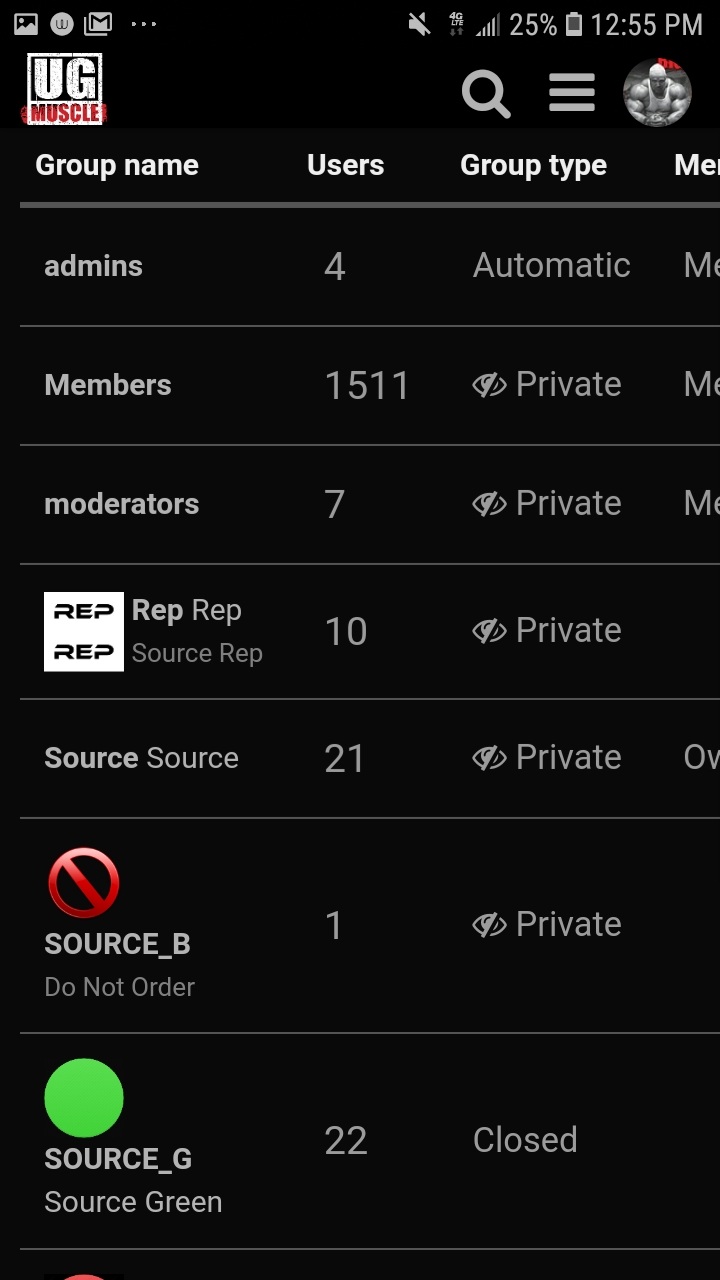This screenshot has width=720, height=1280.
Task: Tap the hidden-eye icon in SOURCE_B row
Action: click(489, 925)
